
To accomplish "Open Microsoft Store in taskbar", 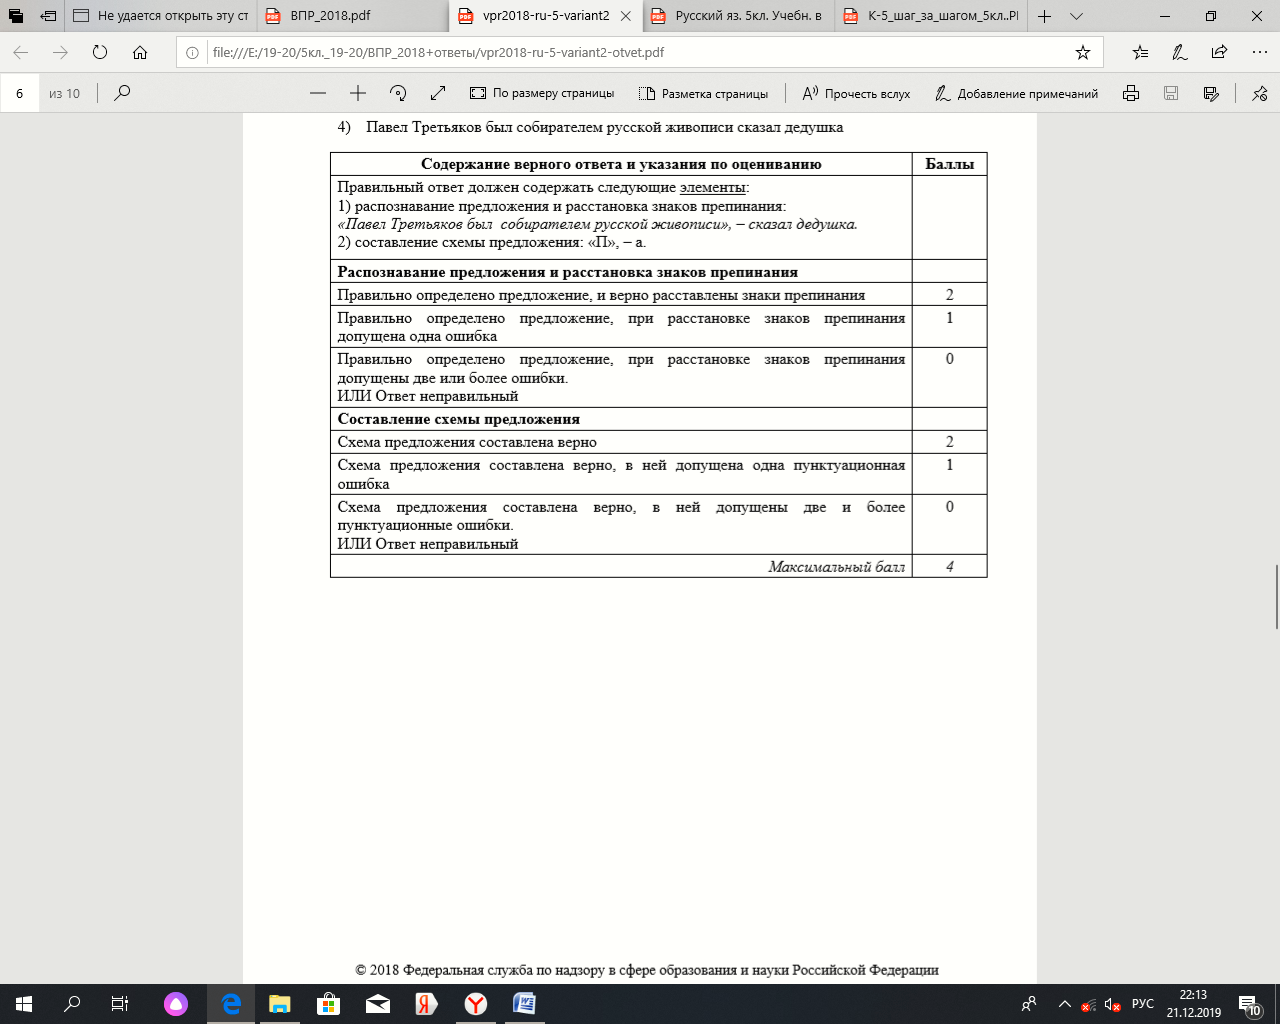I will click(329, 1004).
